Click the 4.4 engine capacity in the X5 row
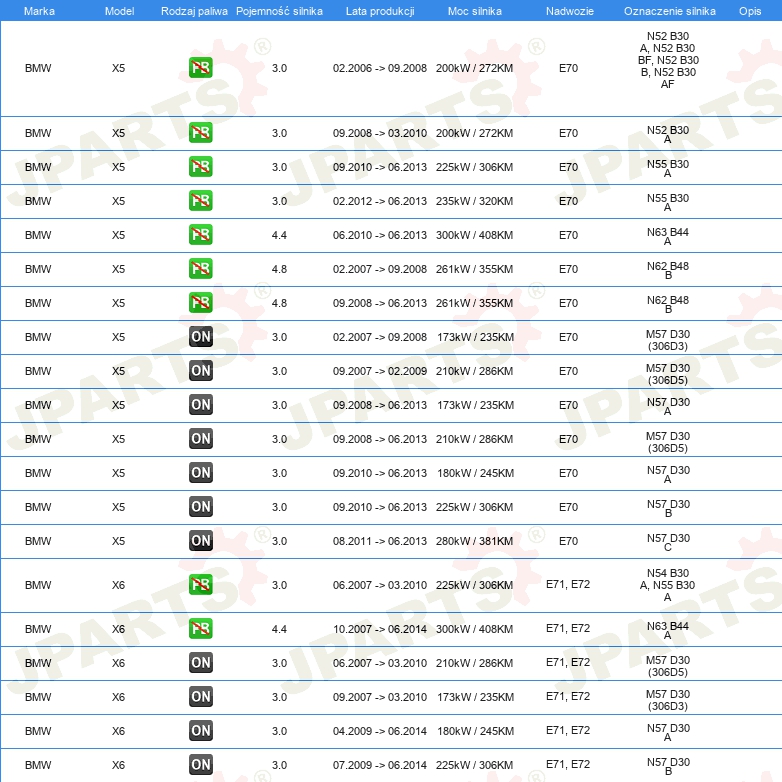Image resolution: width=782 pixels, height=782 pixels. 279,235
